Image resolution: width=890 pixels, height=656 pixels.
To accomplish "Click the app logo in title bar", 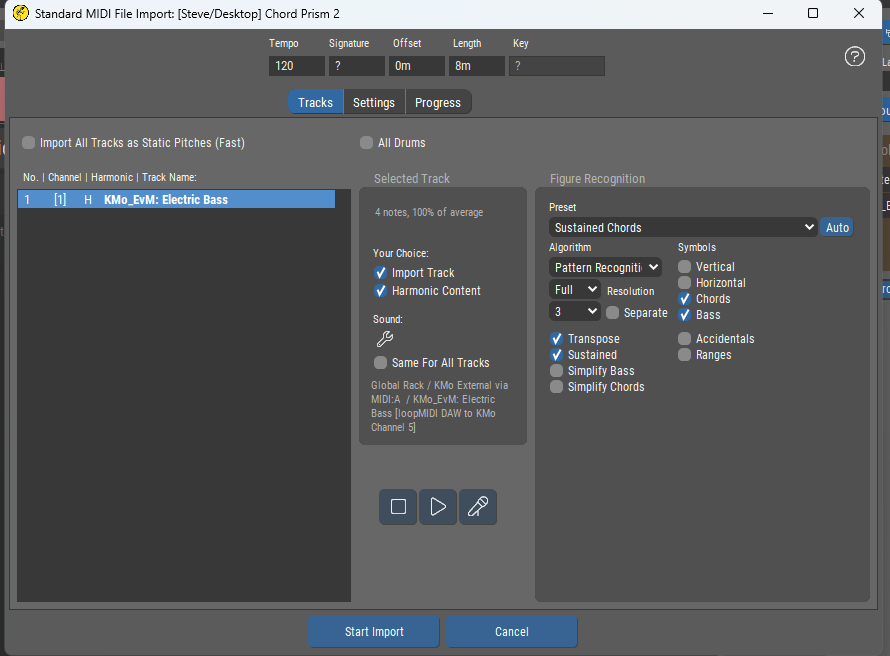I will point(19,14).
